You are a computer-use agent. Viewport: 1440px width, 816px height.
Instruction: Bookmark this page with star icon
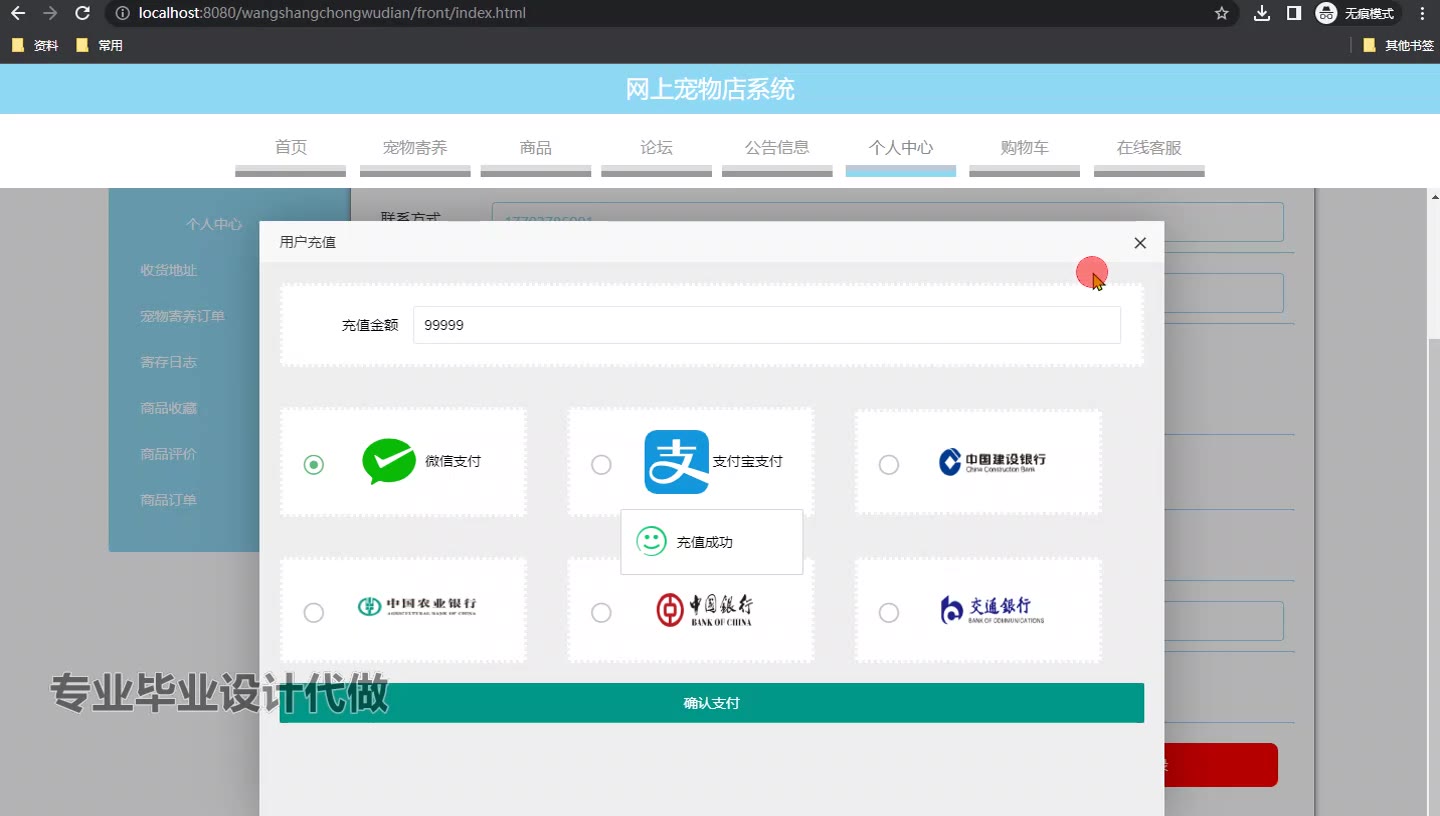[1221, 13]
